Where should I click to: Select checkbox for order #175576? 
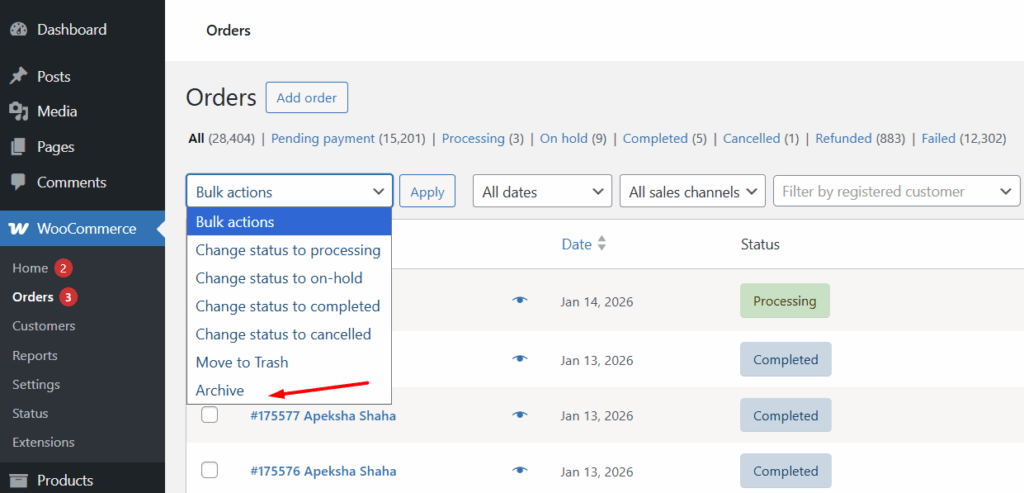point(210,470)
